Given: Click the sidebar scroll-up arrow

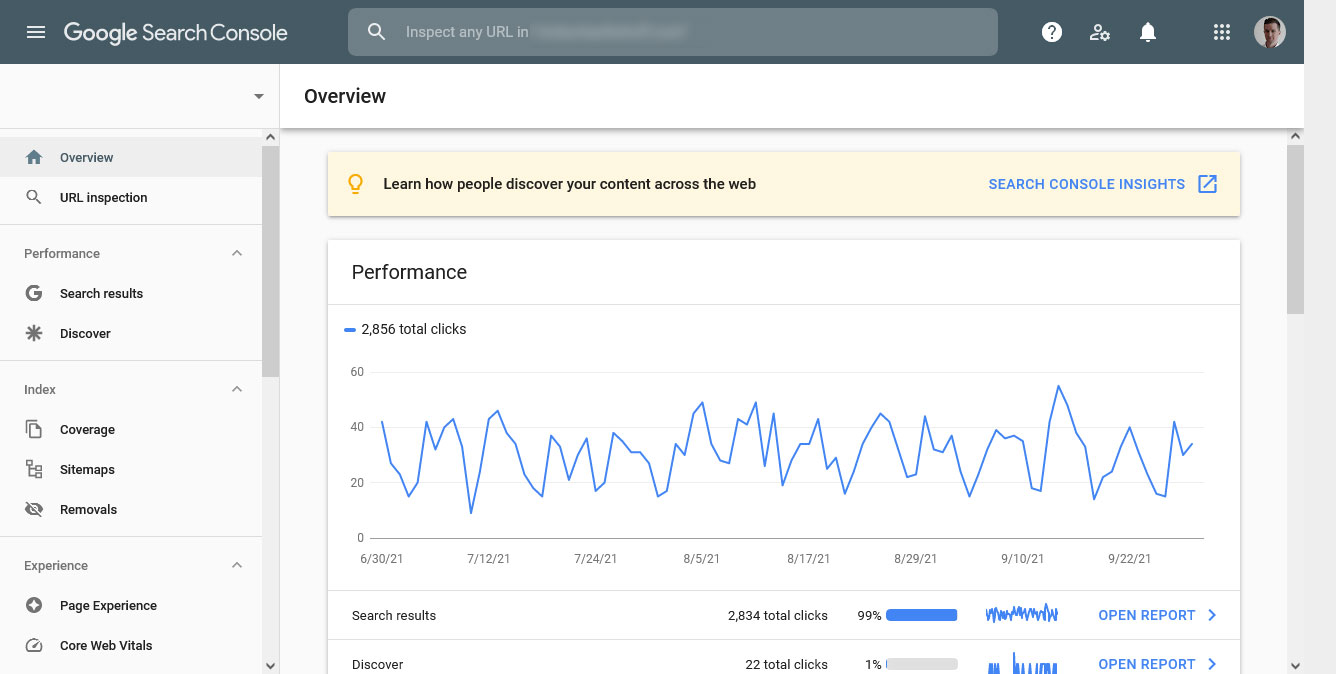Looking at the screenshot, I should (x=271, y=136).
